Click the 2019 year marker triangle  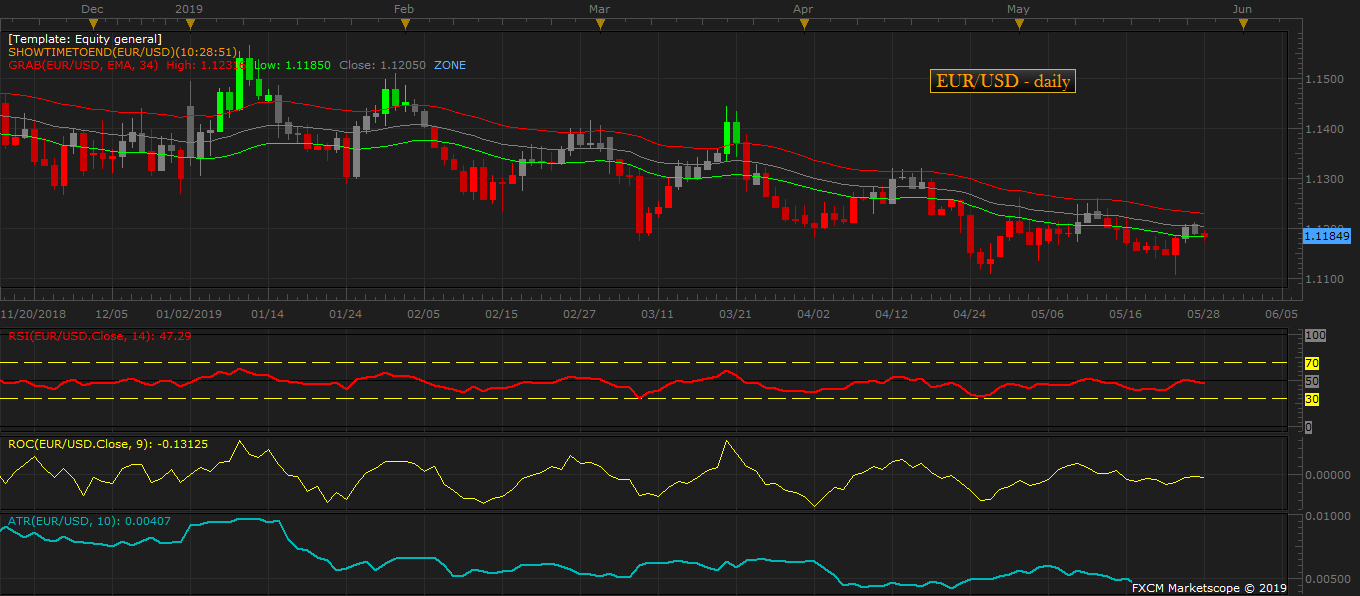(191, 23)
